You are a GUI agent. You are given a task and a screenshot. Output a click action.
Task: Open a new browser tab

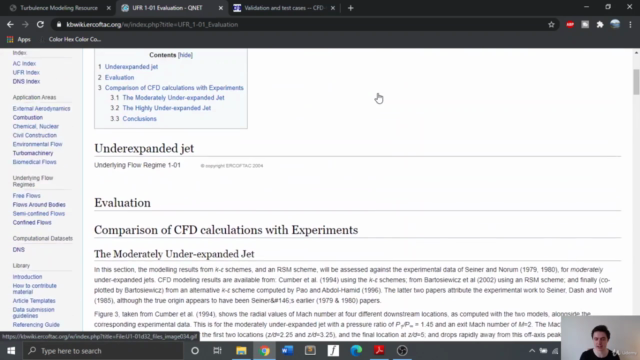pos(351,8)
